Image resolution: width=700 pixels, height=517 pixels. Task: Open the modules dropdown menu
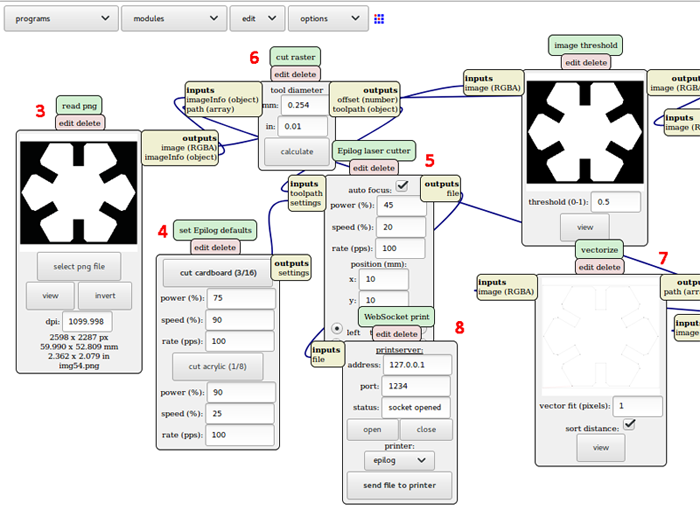(x=174, y=19)
